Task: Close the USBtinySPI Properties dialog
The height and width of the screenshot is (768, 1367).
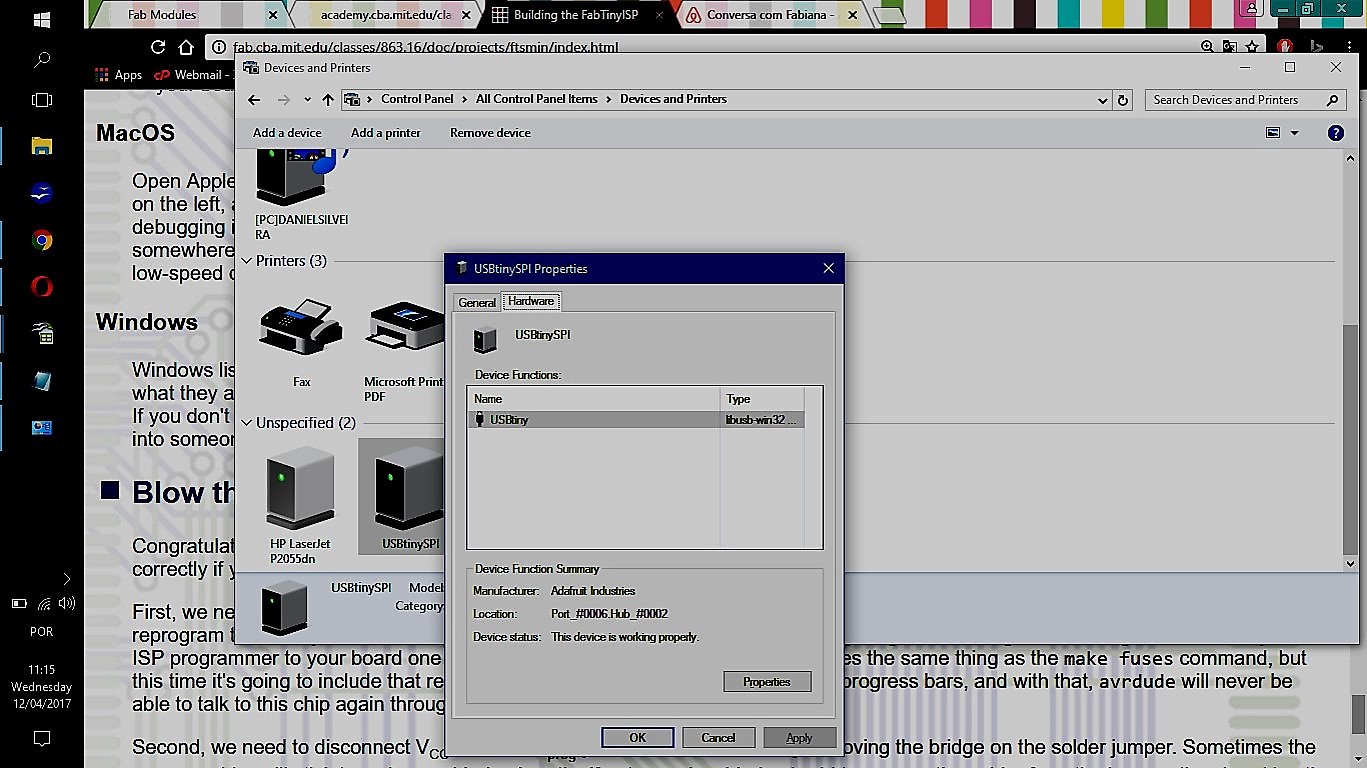Action: click(828, 268)
